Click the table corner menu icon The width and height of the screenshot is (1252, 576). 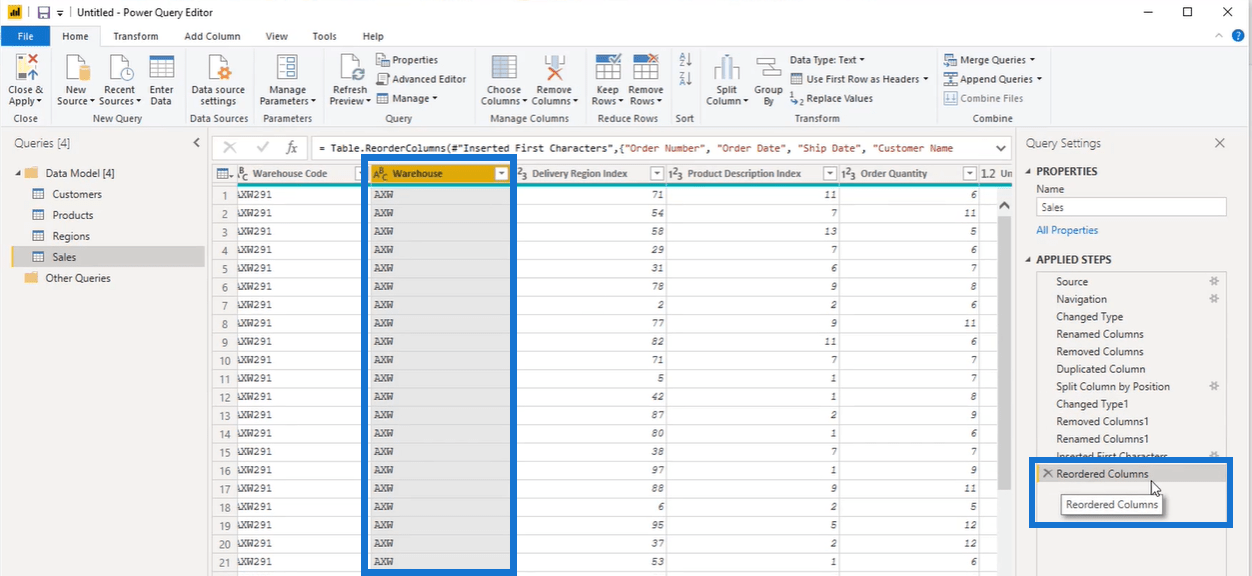tap(225, 173)
